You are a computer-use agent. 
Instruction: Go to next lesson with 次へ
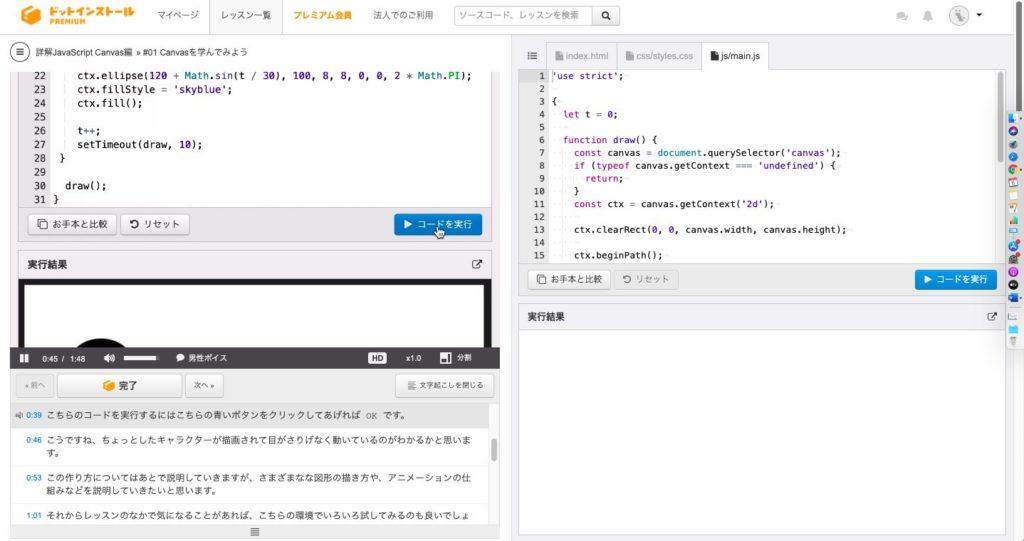[204, 385]
